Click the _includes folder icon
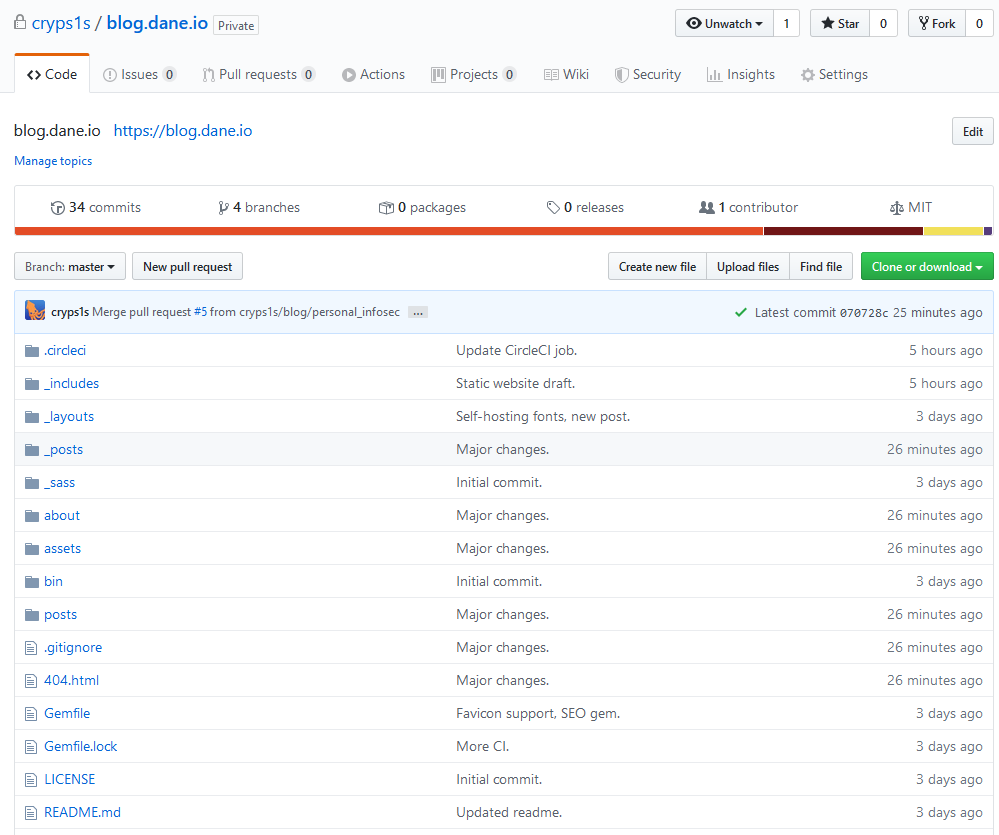The height and width of the screenshot is (835, 999). (x=32, y=383)
